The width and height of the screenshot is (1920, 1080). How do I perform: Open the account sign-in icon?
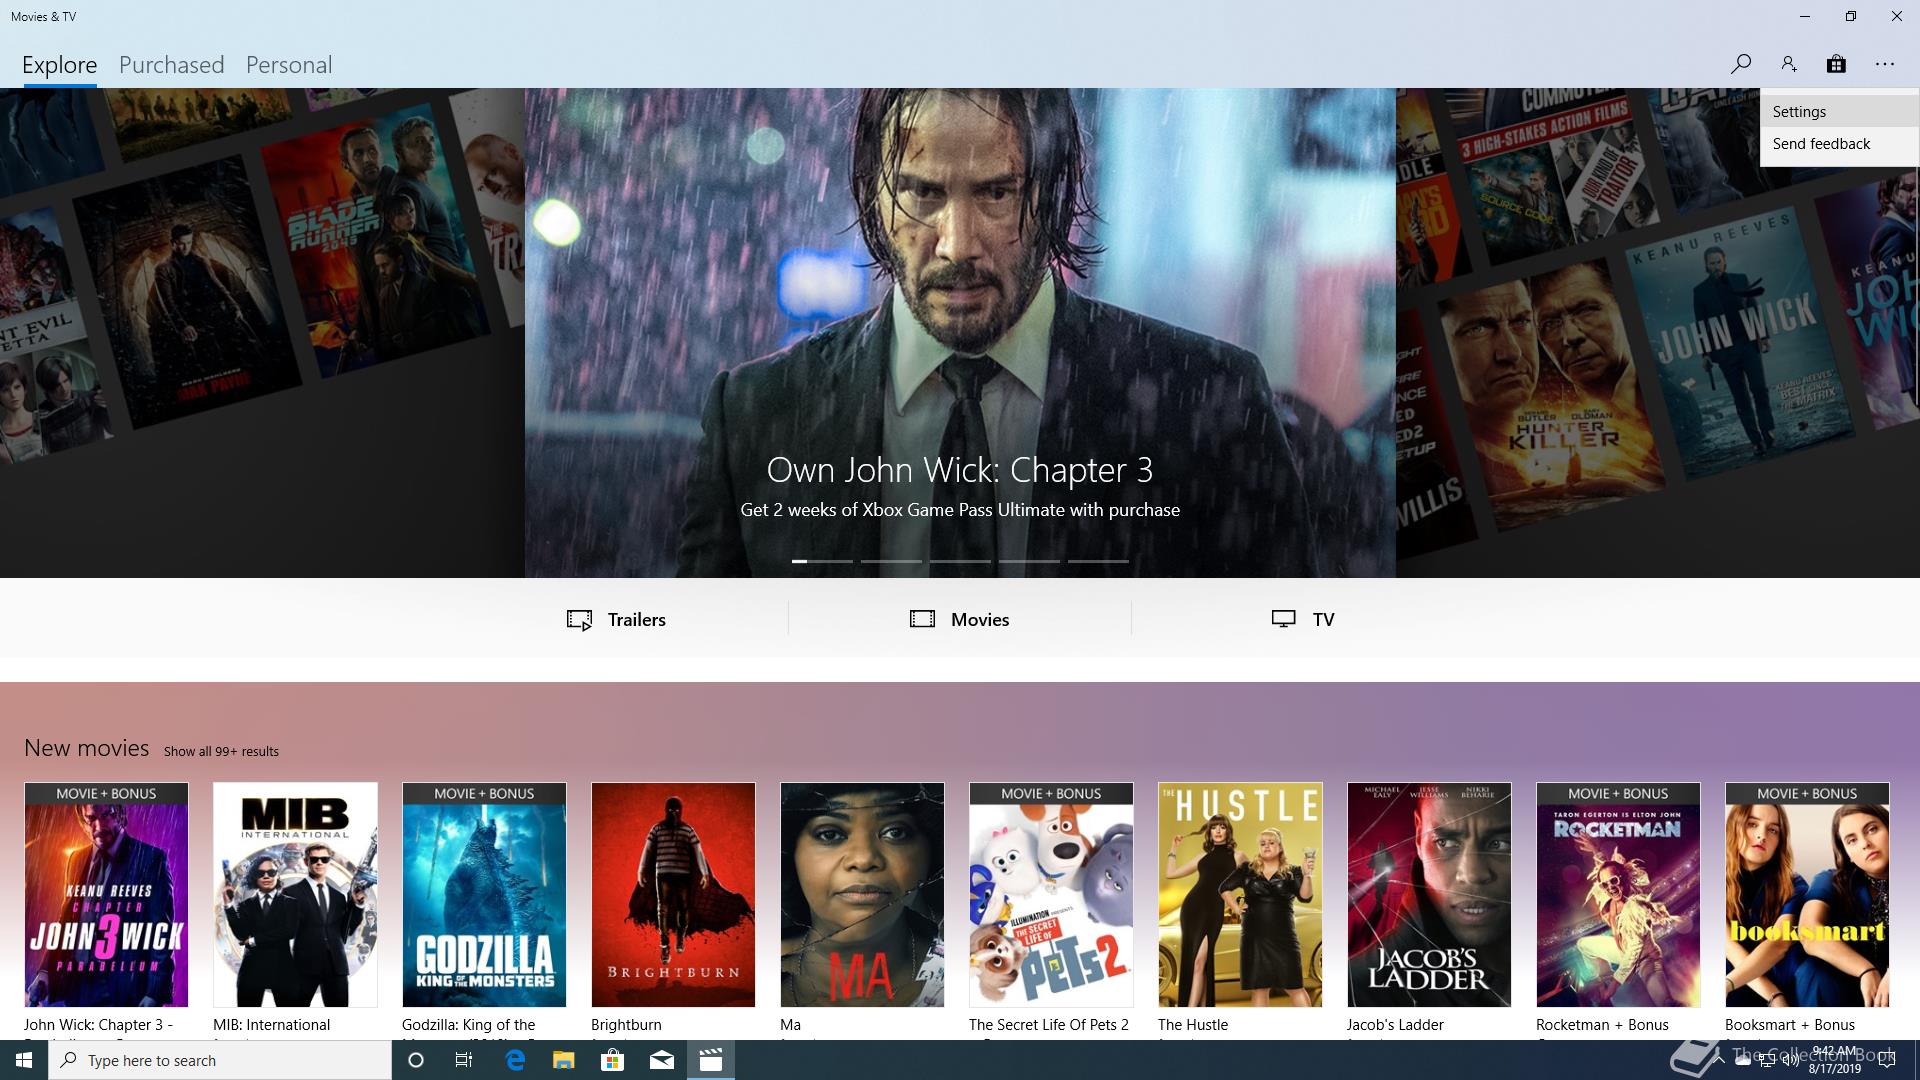[x=1789, y=64]
